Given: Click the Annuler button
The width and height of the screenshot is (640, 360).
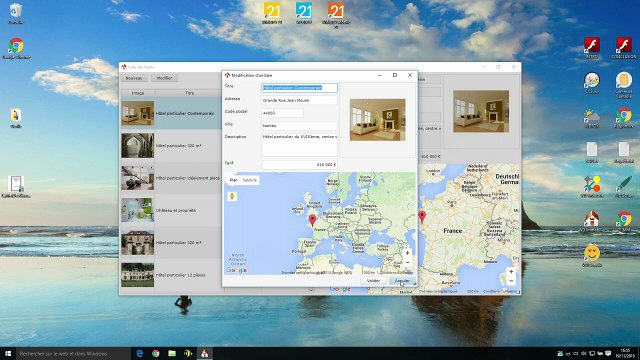Looking at the screenshot, I should [x=402, y=280].
